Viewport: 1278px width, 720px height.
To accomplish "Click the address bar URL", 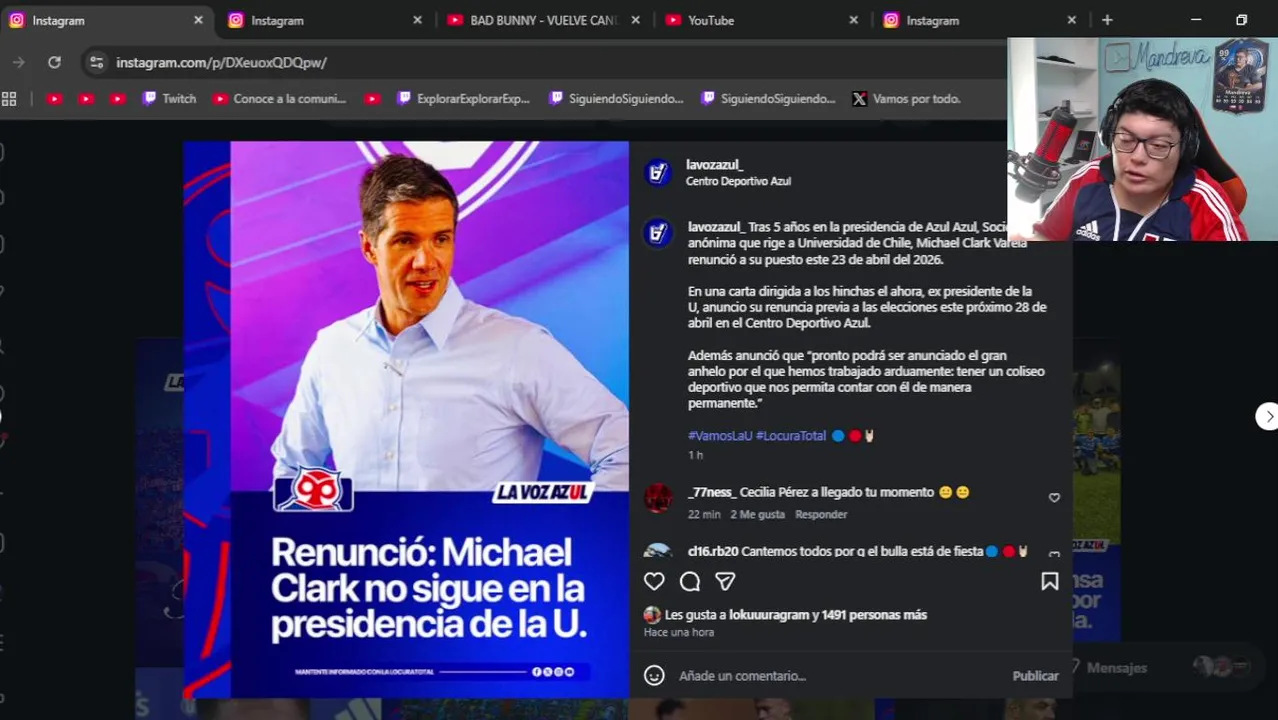I will 221,62.
